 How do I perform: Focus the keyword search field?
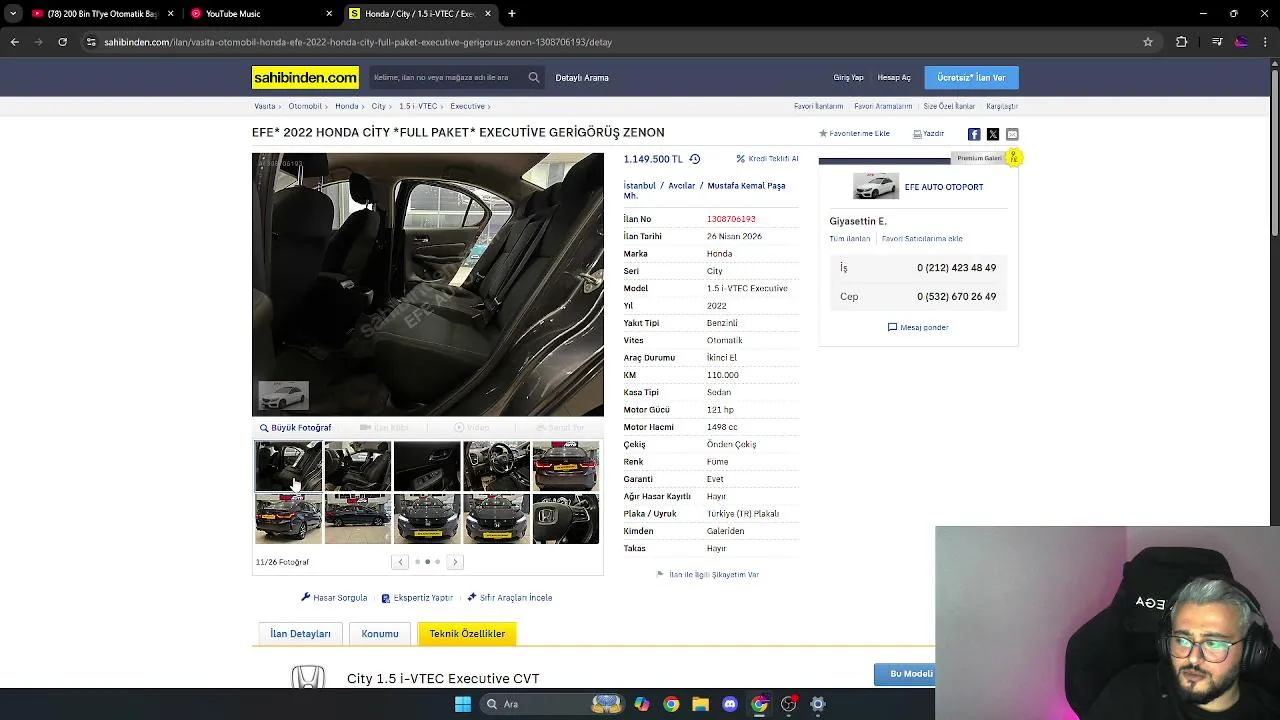click(447, 77)
